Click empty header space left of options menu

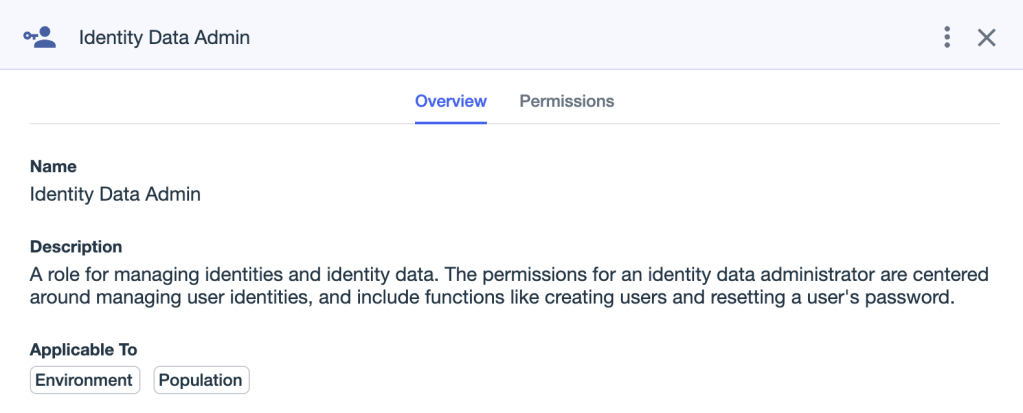click(600, 38)
